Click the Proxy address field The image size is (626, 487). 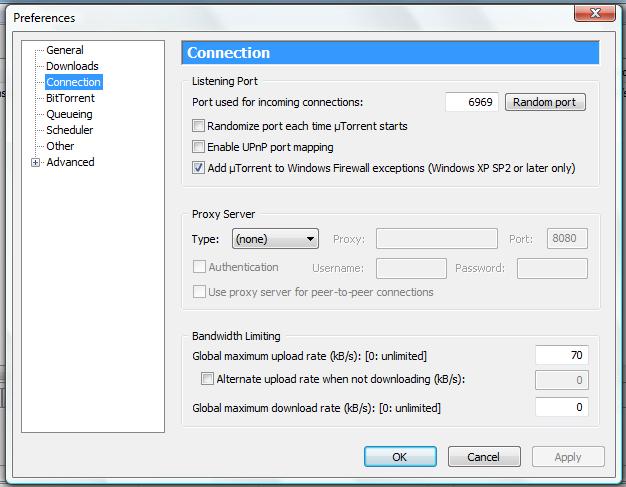(x=437, y=239)
